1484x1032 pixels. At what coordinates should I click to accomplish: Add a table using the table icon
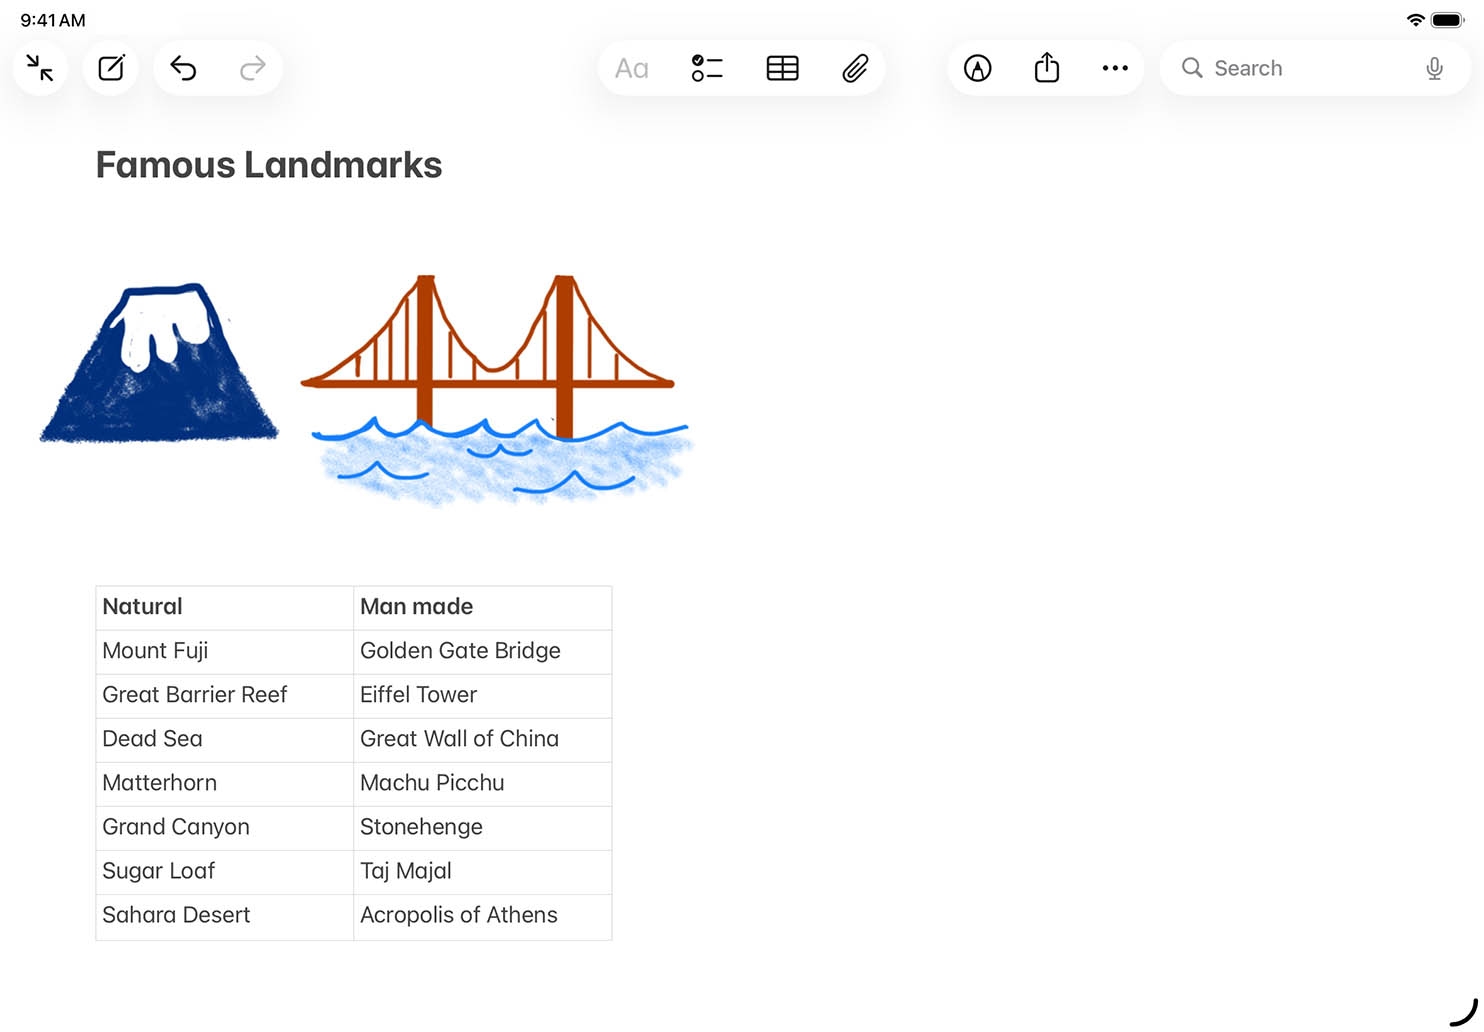click(782, 68)
